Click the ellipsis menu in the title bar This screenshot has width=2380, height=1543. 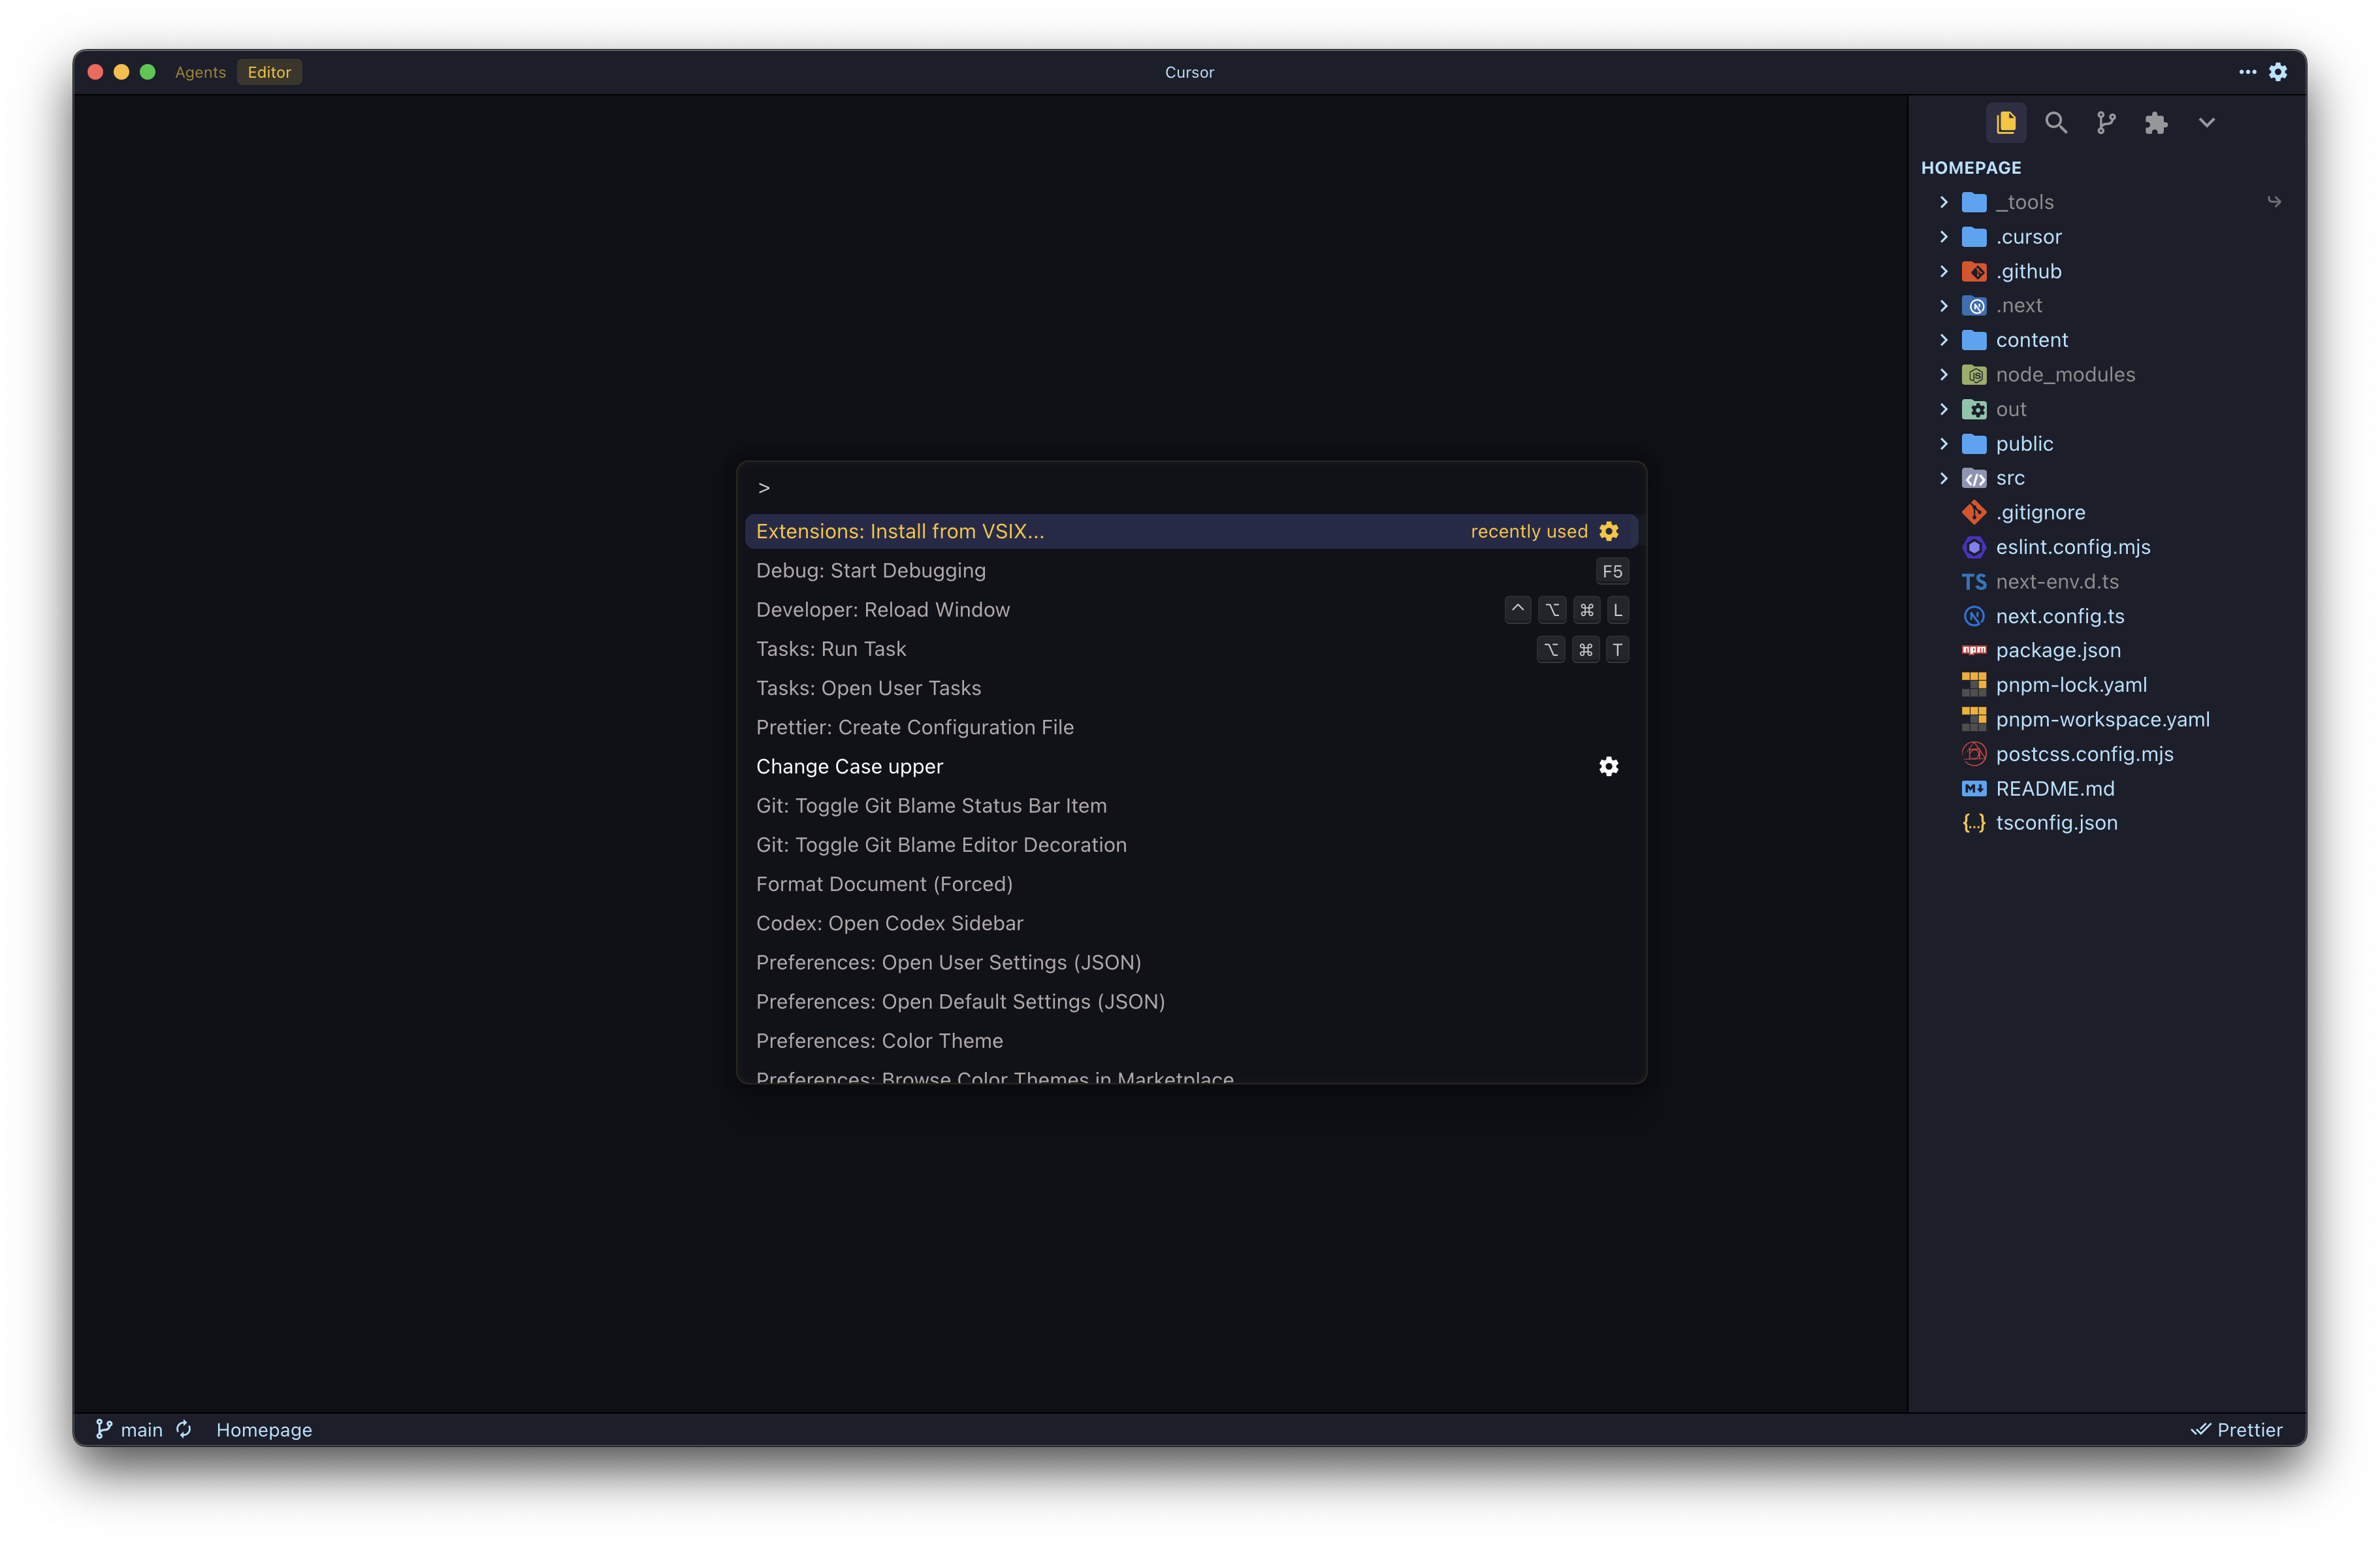coord(2246,71)
